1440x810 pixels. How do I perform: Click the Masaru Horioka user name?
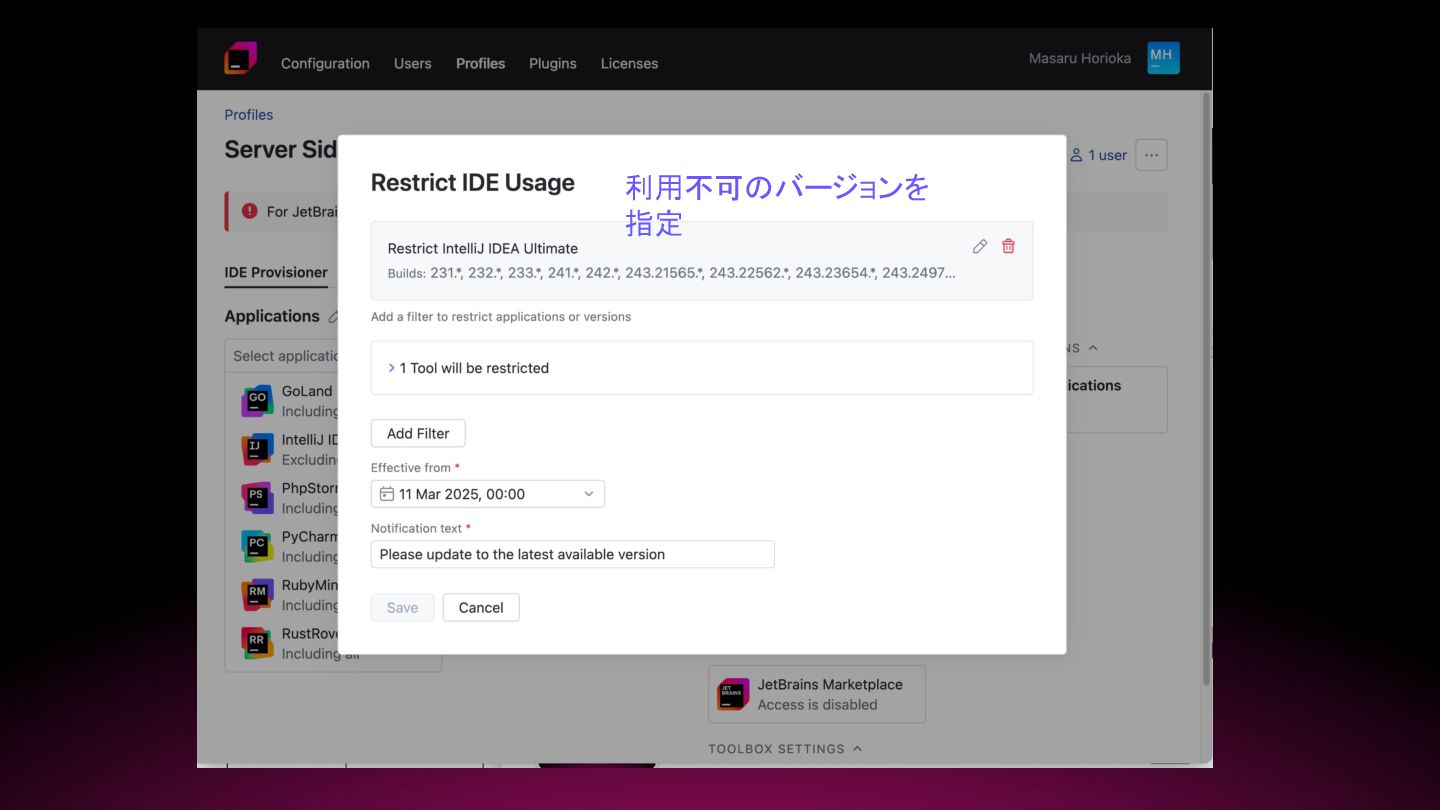click(1080, 58)
